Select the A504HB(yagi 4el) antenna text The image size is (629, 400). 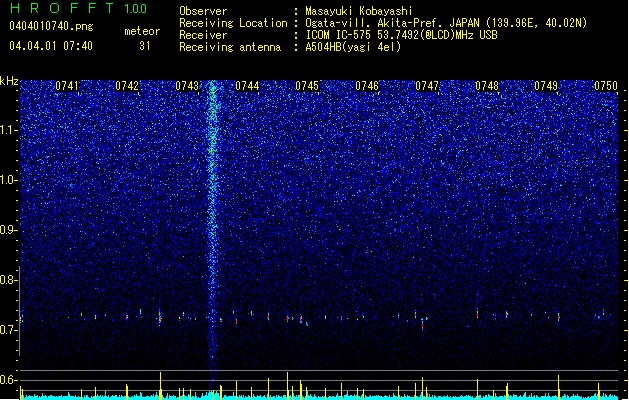pyautogui.click(x=353, y=47)
